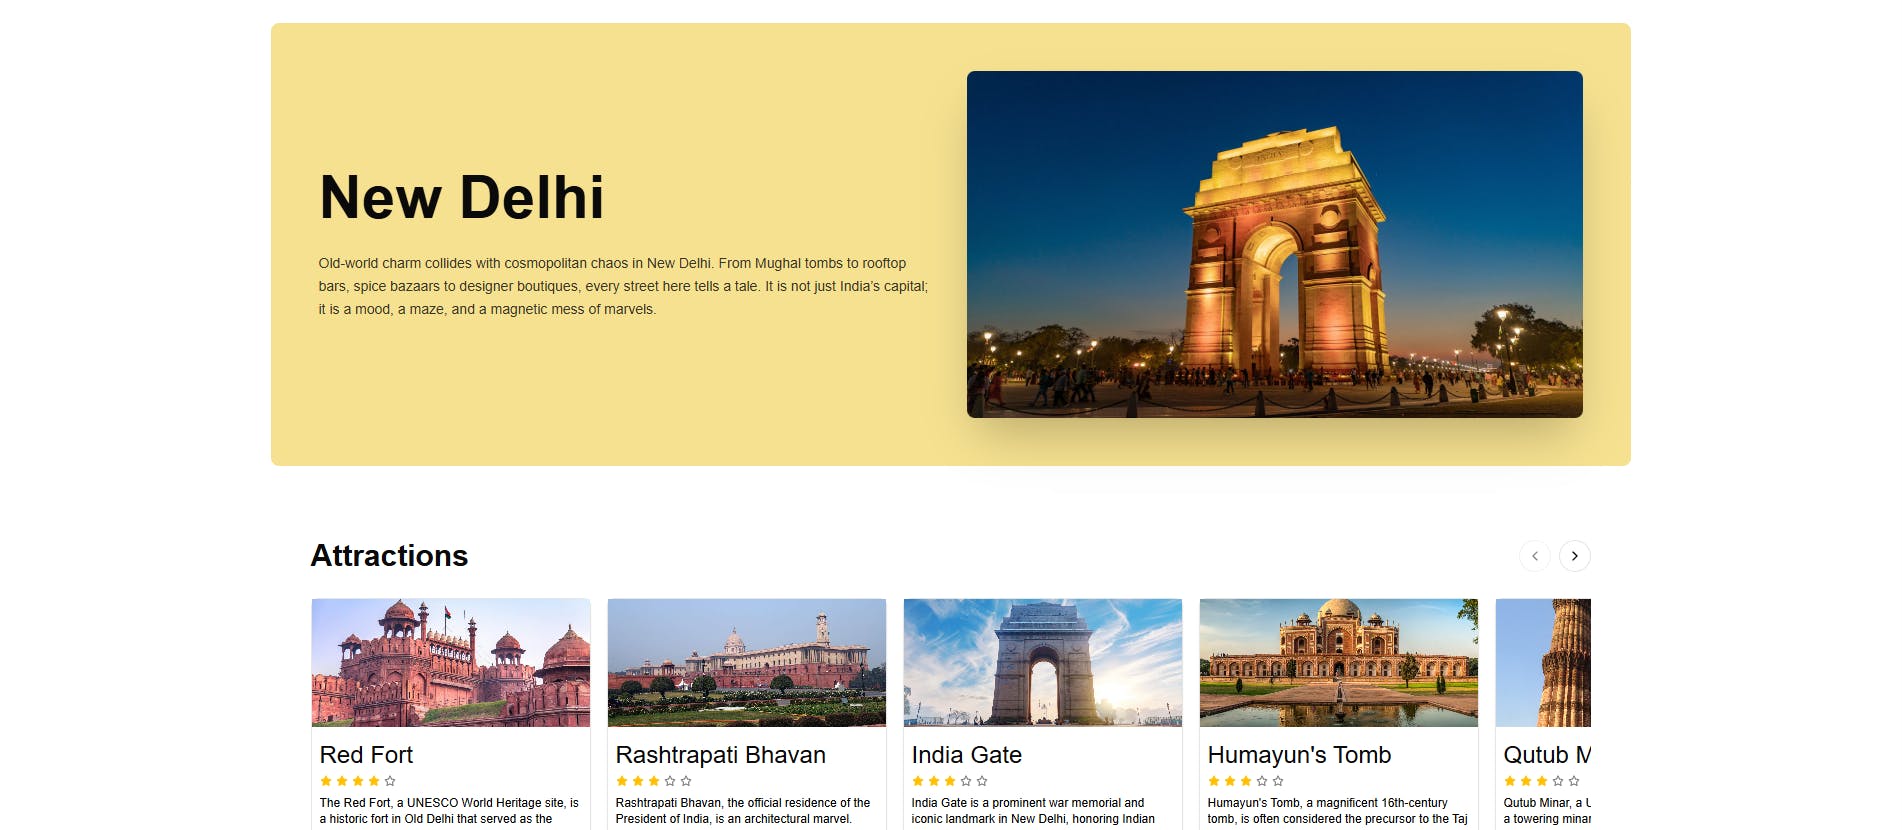1902x830 pixels.
Task: Click the Humayun's Tomb star rating
Action: pos(1246,781)
